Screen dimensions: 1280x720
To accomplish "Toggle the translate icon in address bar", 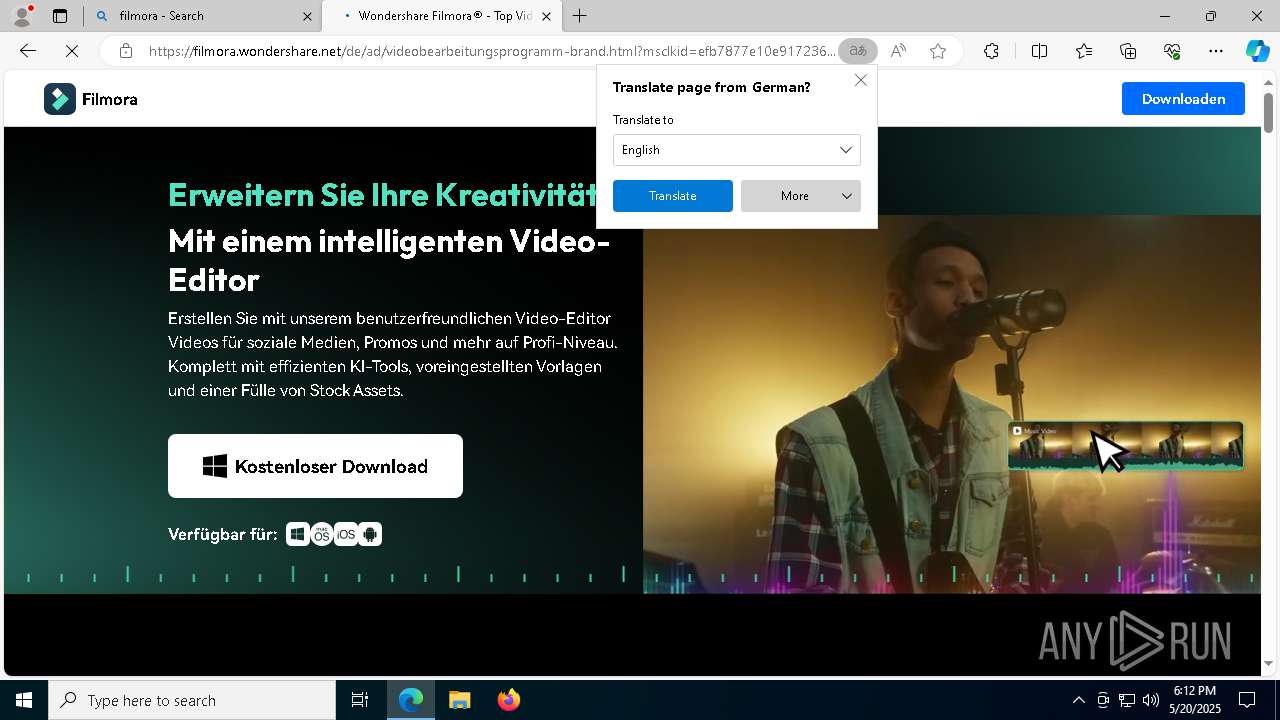I will (x=857, y=51).
